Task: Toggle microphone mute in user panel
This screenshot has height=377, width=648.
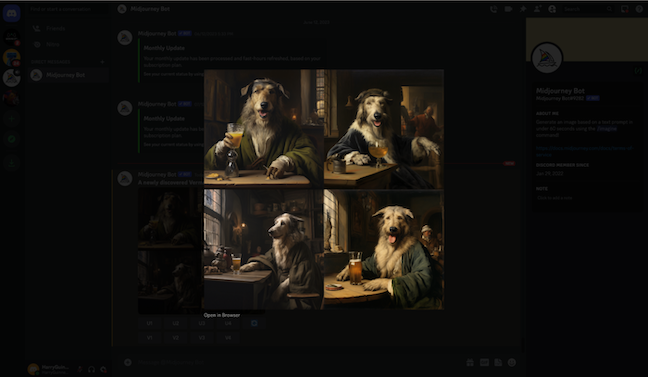Action: (x=80, y=369)
